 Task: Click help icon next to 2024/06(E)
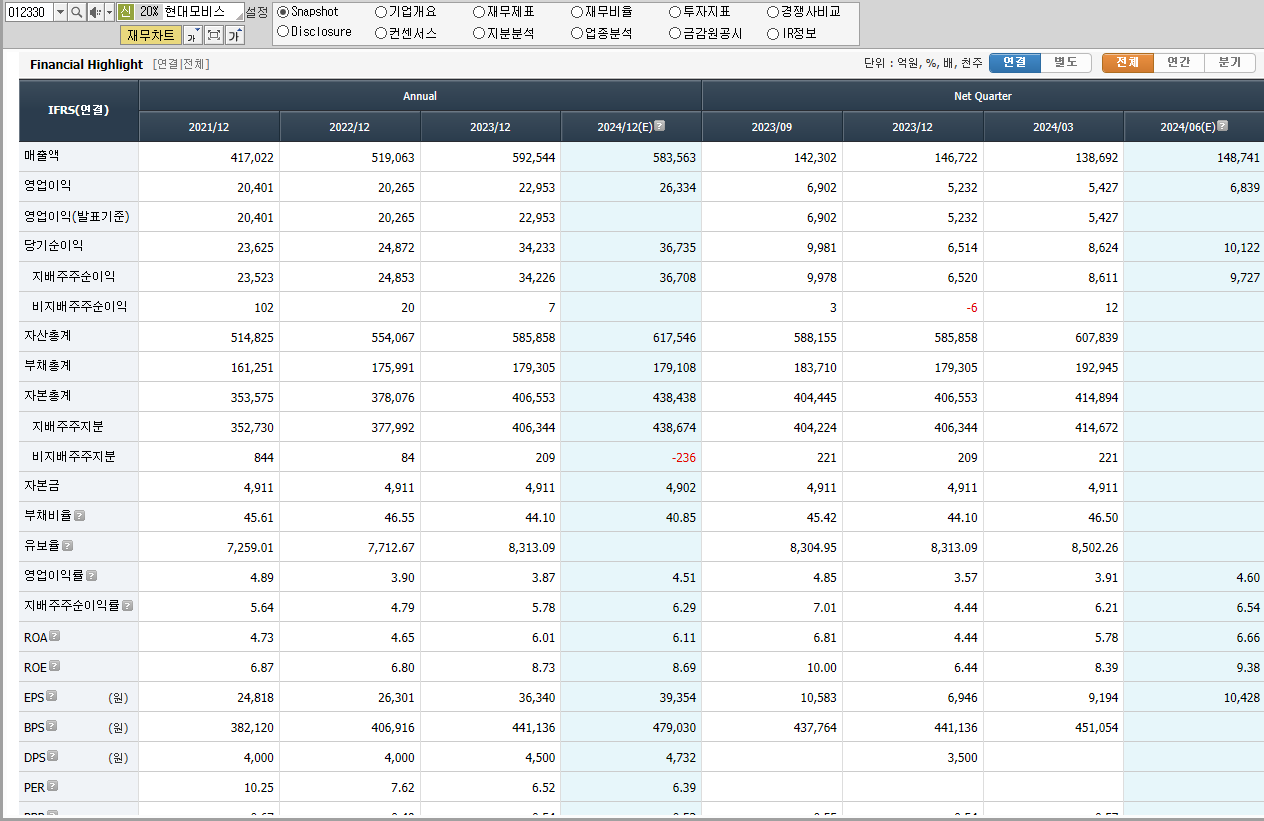click(x=1222, y=126)
